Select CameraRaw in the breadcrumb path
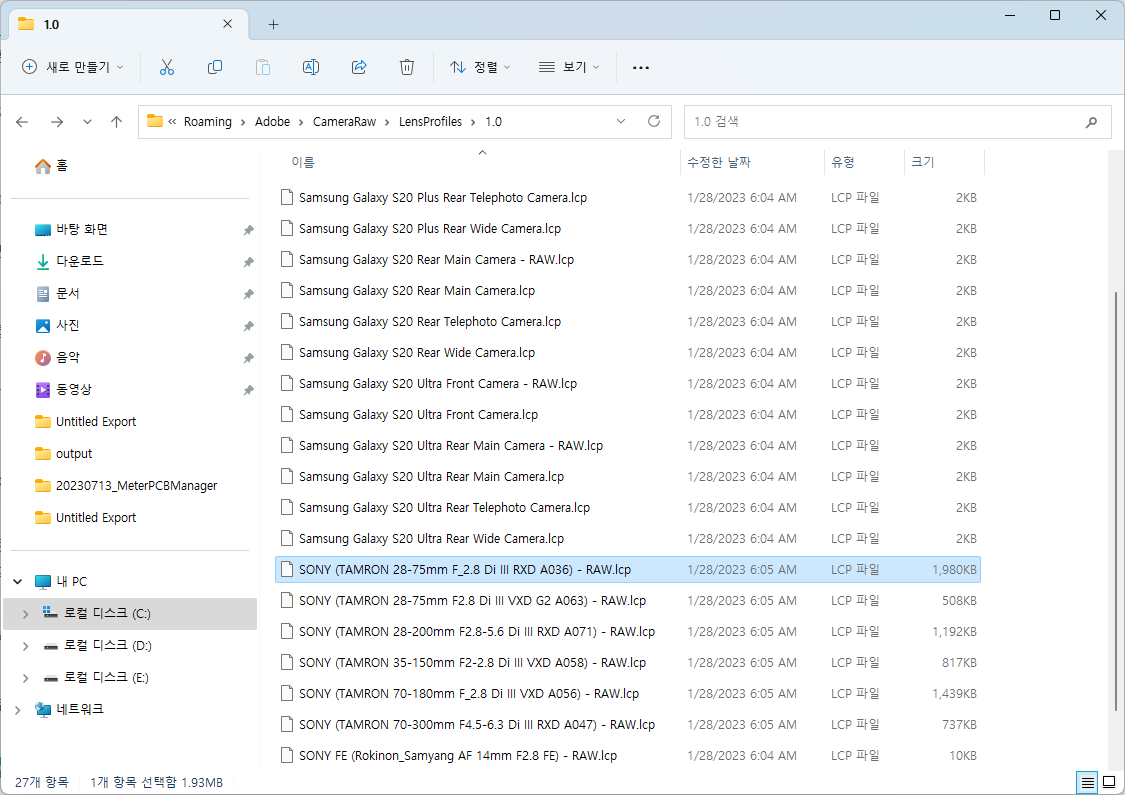Viewport: 1125px width, 795px height. [x=344, y=122]
